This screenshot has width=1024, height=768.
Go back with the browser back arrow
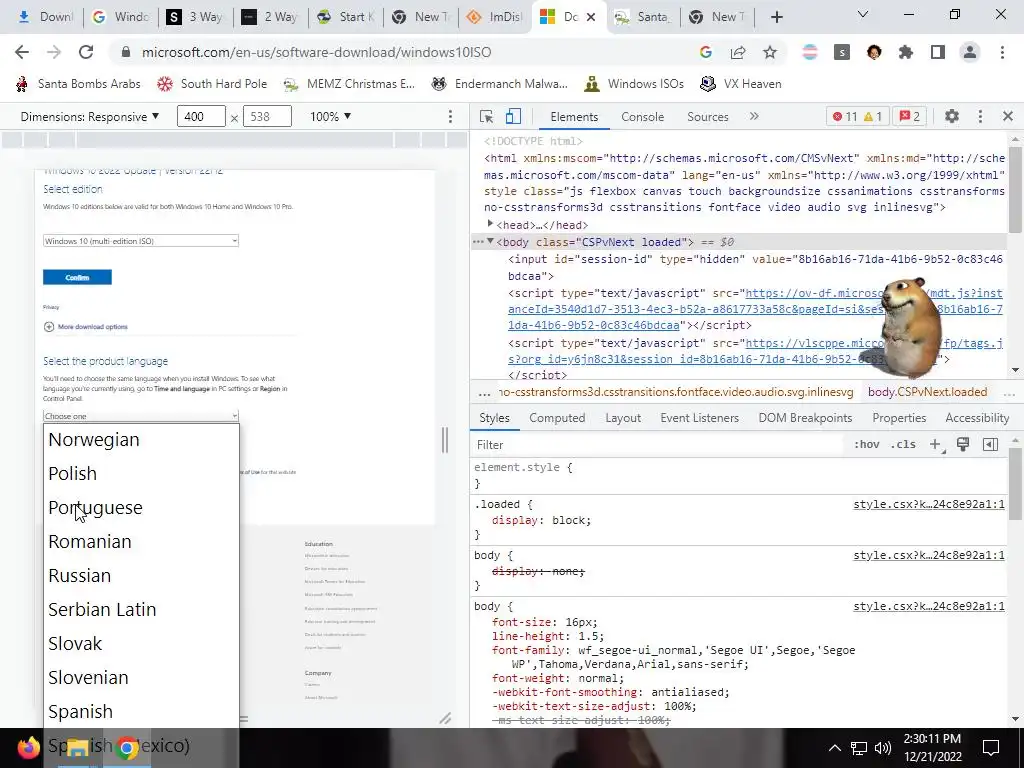click(x=22, y=52)
